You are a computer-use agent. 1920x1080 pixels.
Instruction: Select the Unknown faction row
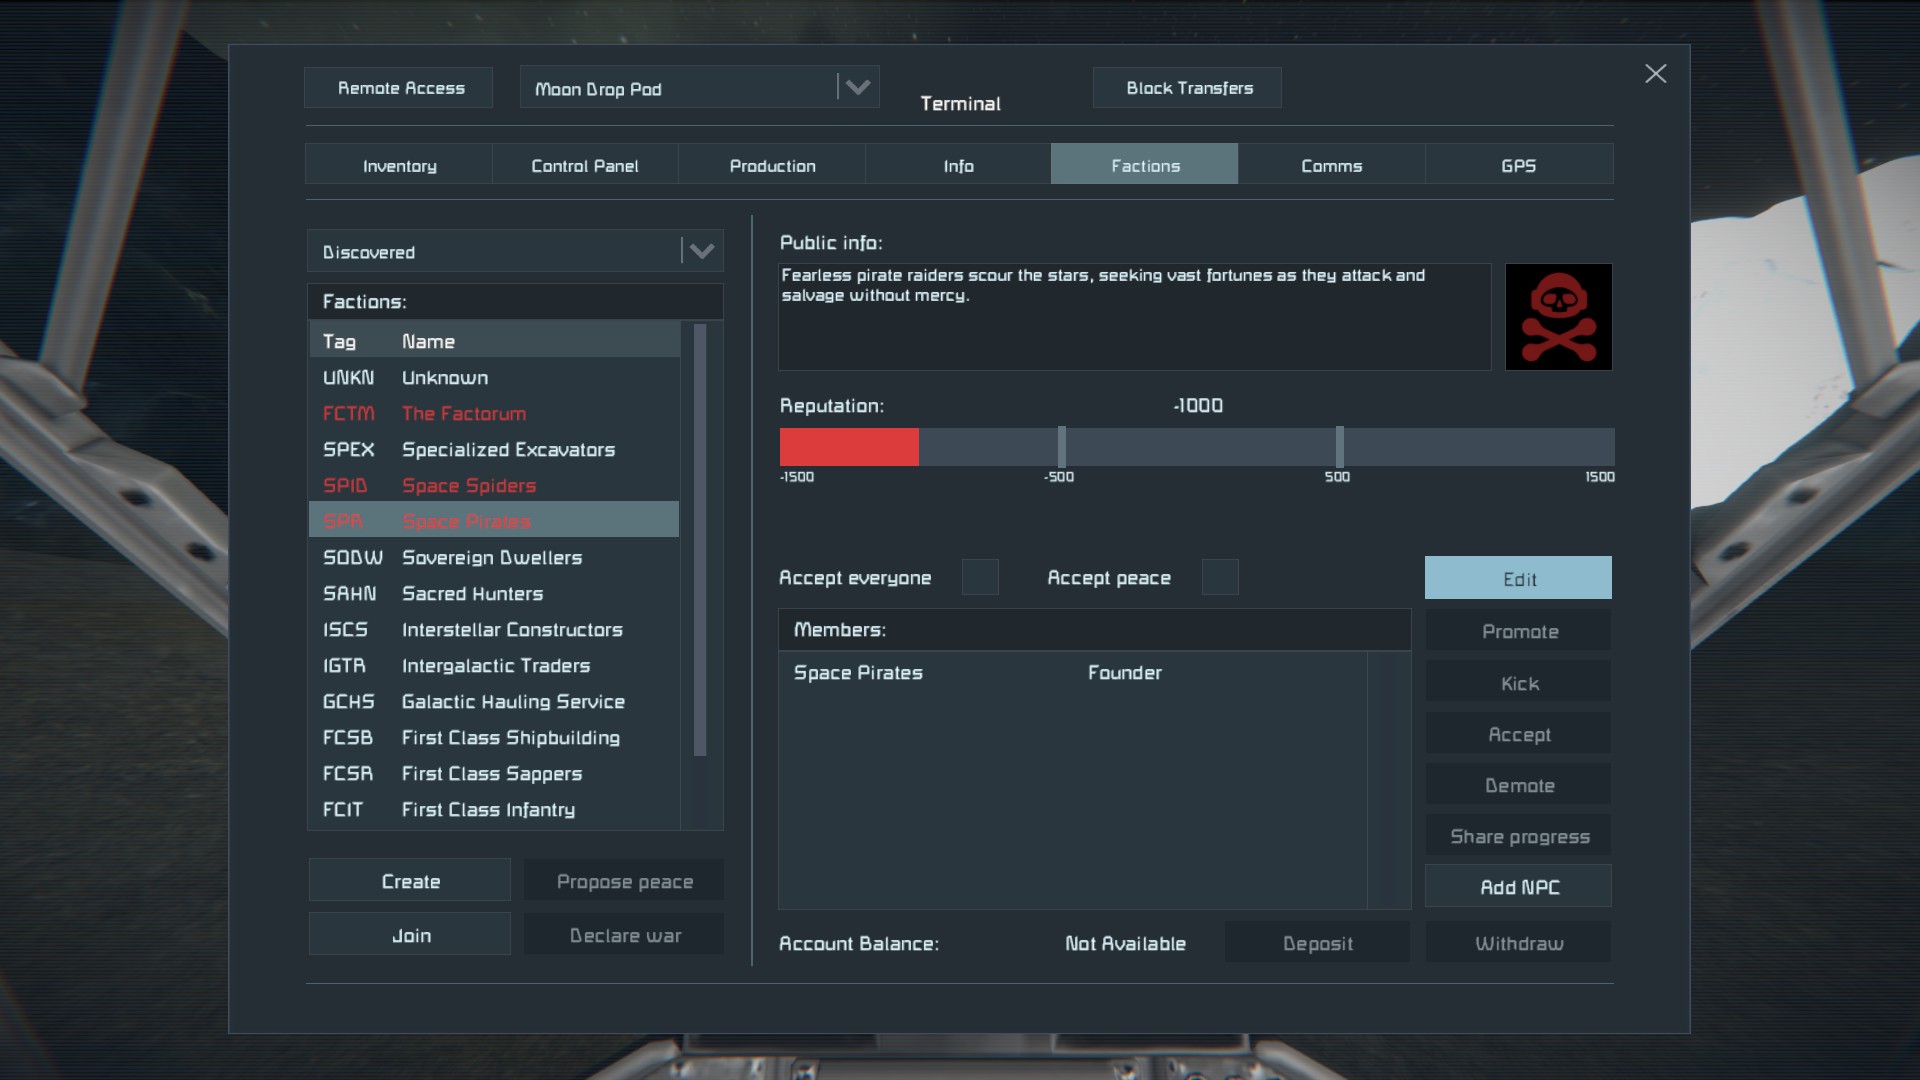pyautogui.click(x=494, y=377)
